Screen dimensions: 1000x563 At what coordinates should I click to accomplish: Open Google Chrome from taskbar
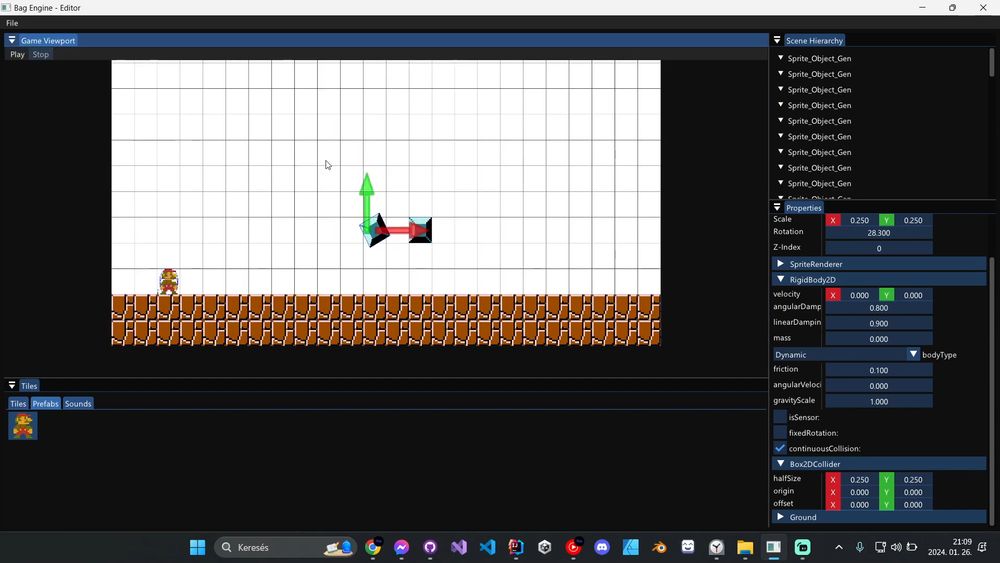click(373, 547)
